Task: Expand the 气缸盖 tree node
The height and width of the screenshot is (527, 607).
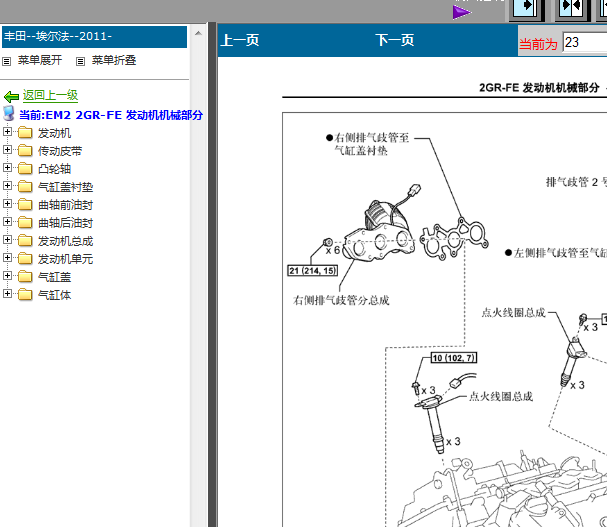Action: tap(7, 275)
